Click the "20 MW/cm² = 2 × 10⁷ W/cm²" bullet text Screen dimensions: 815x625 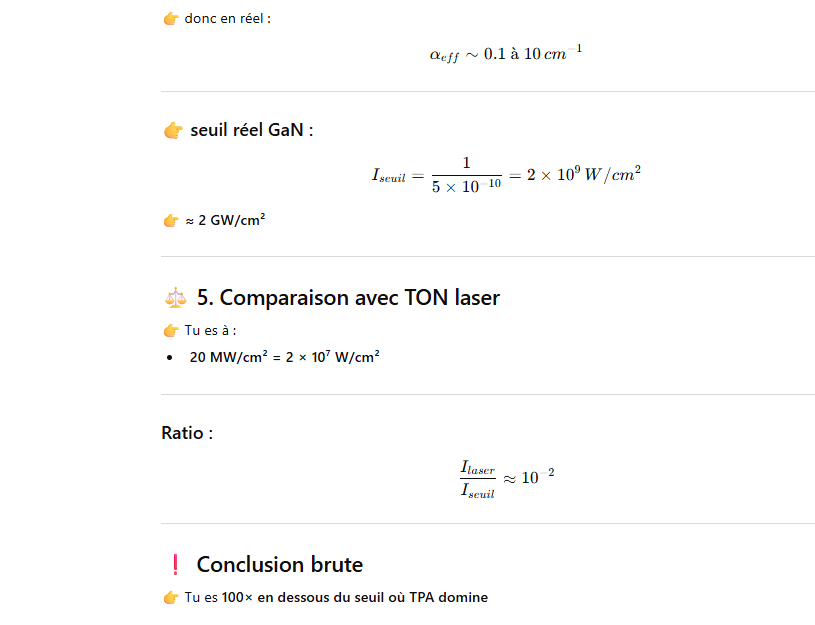(284, 357)
